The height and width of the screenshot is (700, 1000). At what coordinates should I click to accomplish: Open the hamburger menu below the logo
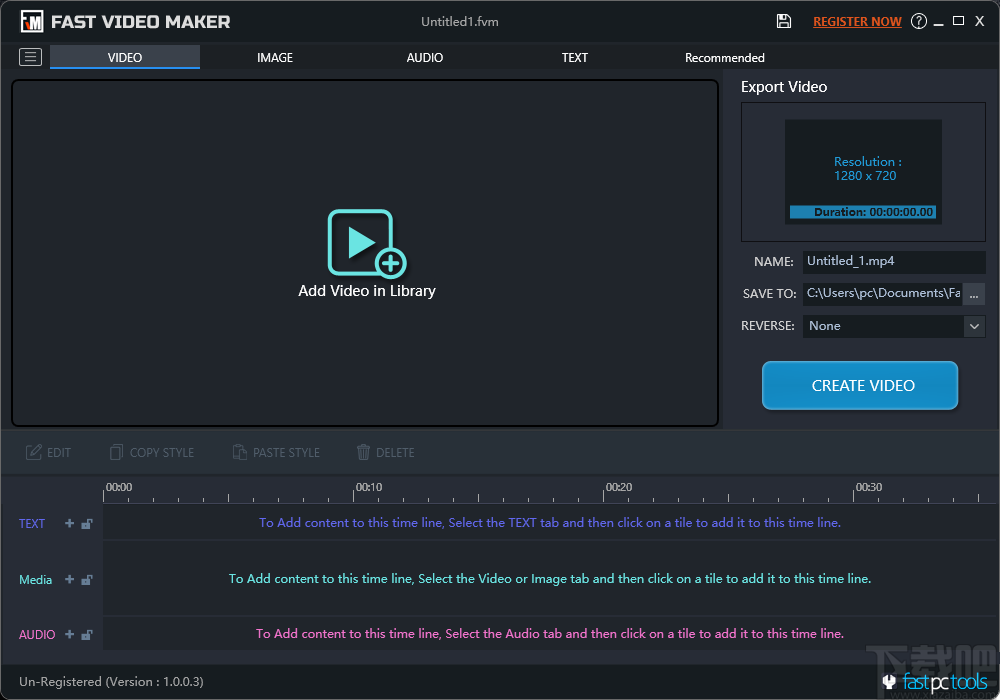(30, 57)
